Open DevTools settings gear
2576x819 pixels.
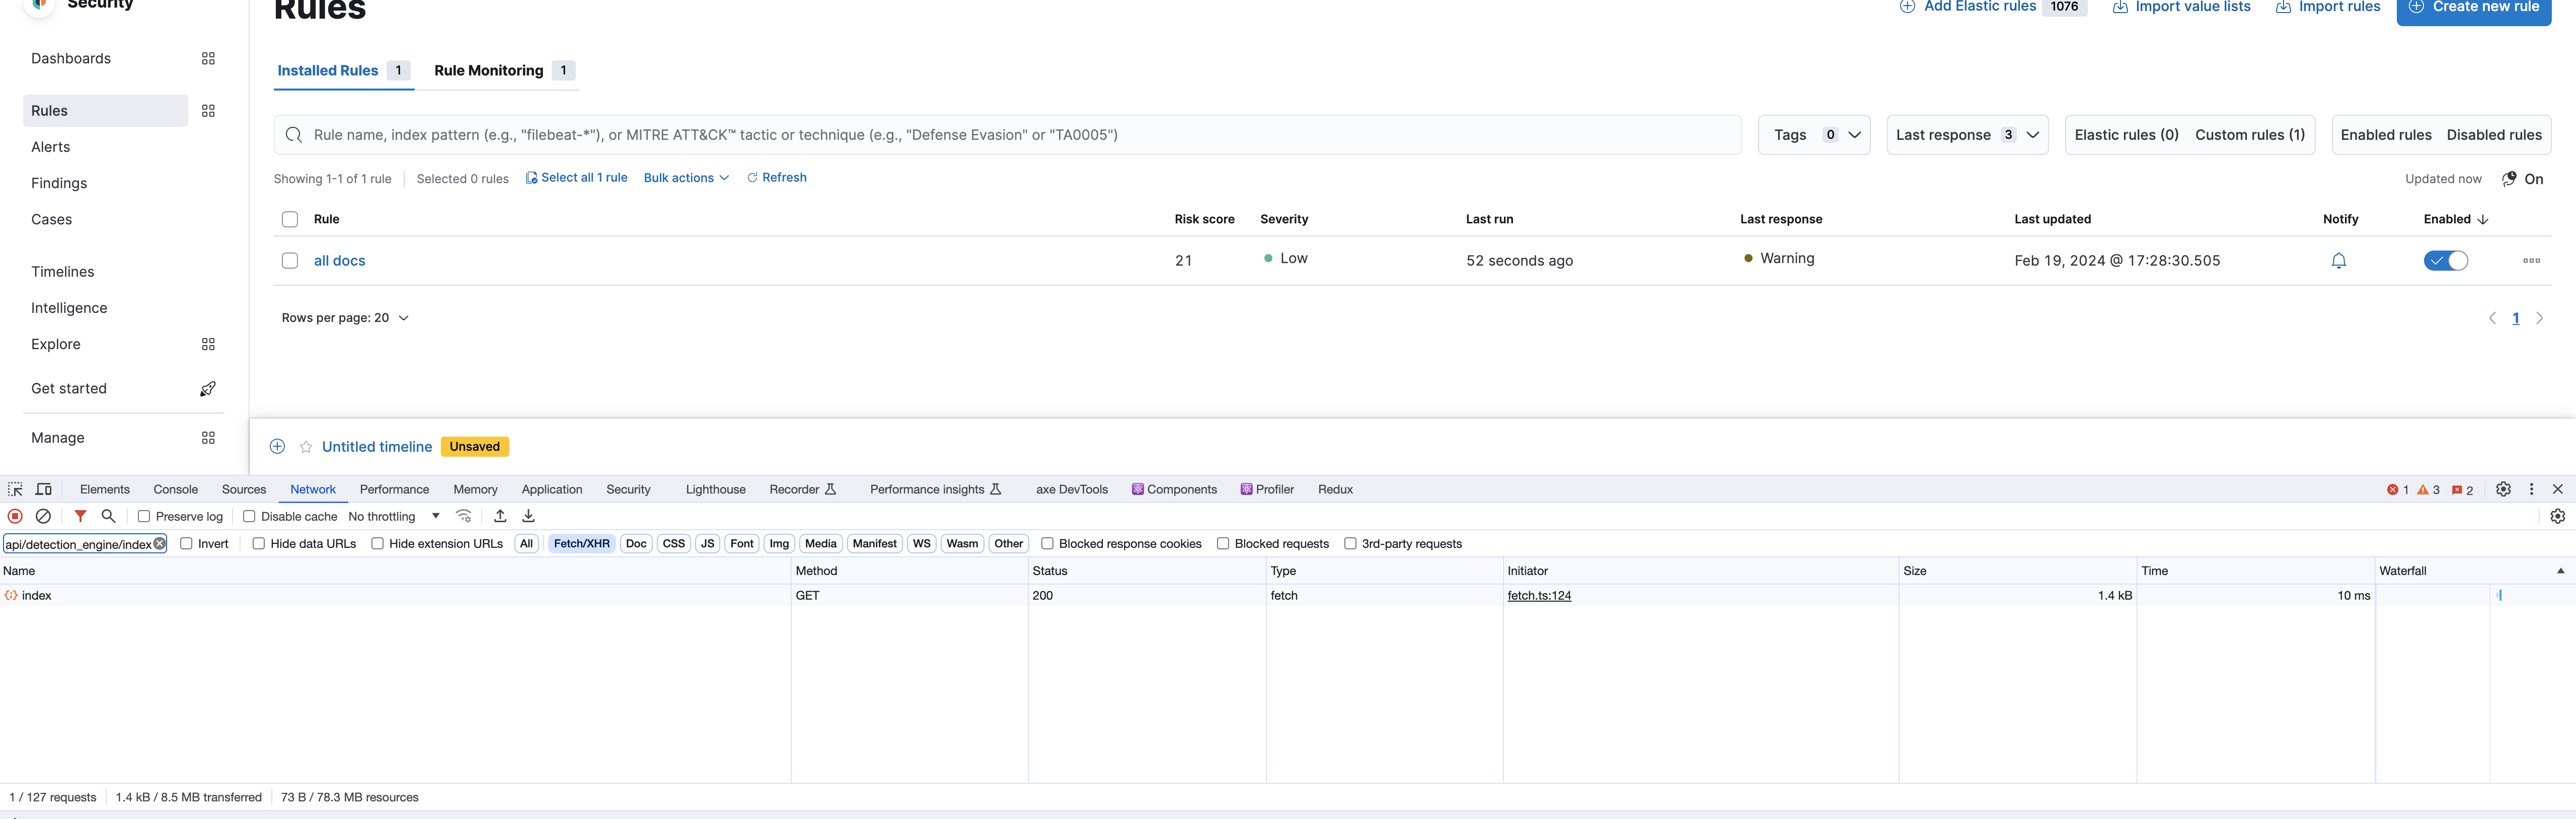pos(2503,490)
